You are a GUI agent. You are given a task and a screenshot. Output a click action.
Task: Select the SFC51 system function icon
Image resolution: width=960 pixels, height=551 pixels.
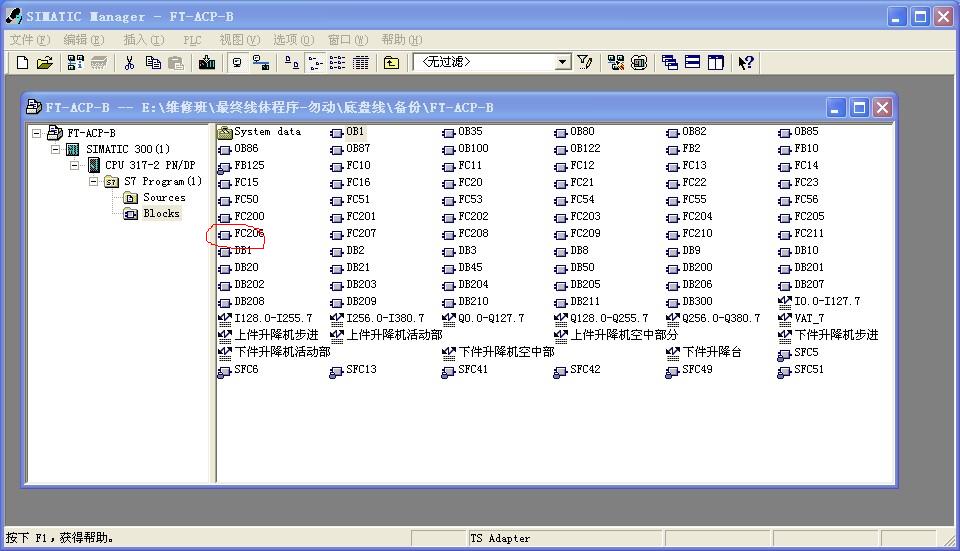[784, 371]
